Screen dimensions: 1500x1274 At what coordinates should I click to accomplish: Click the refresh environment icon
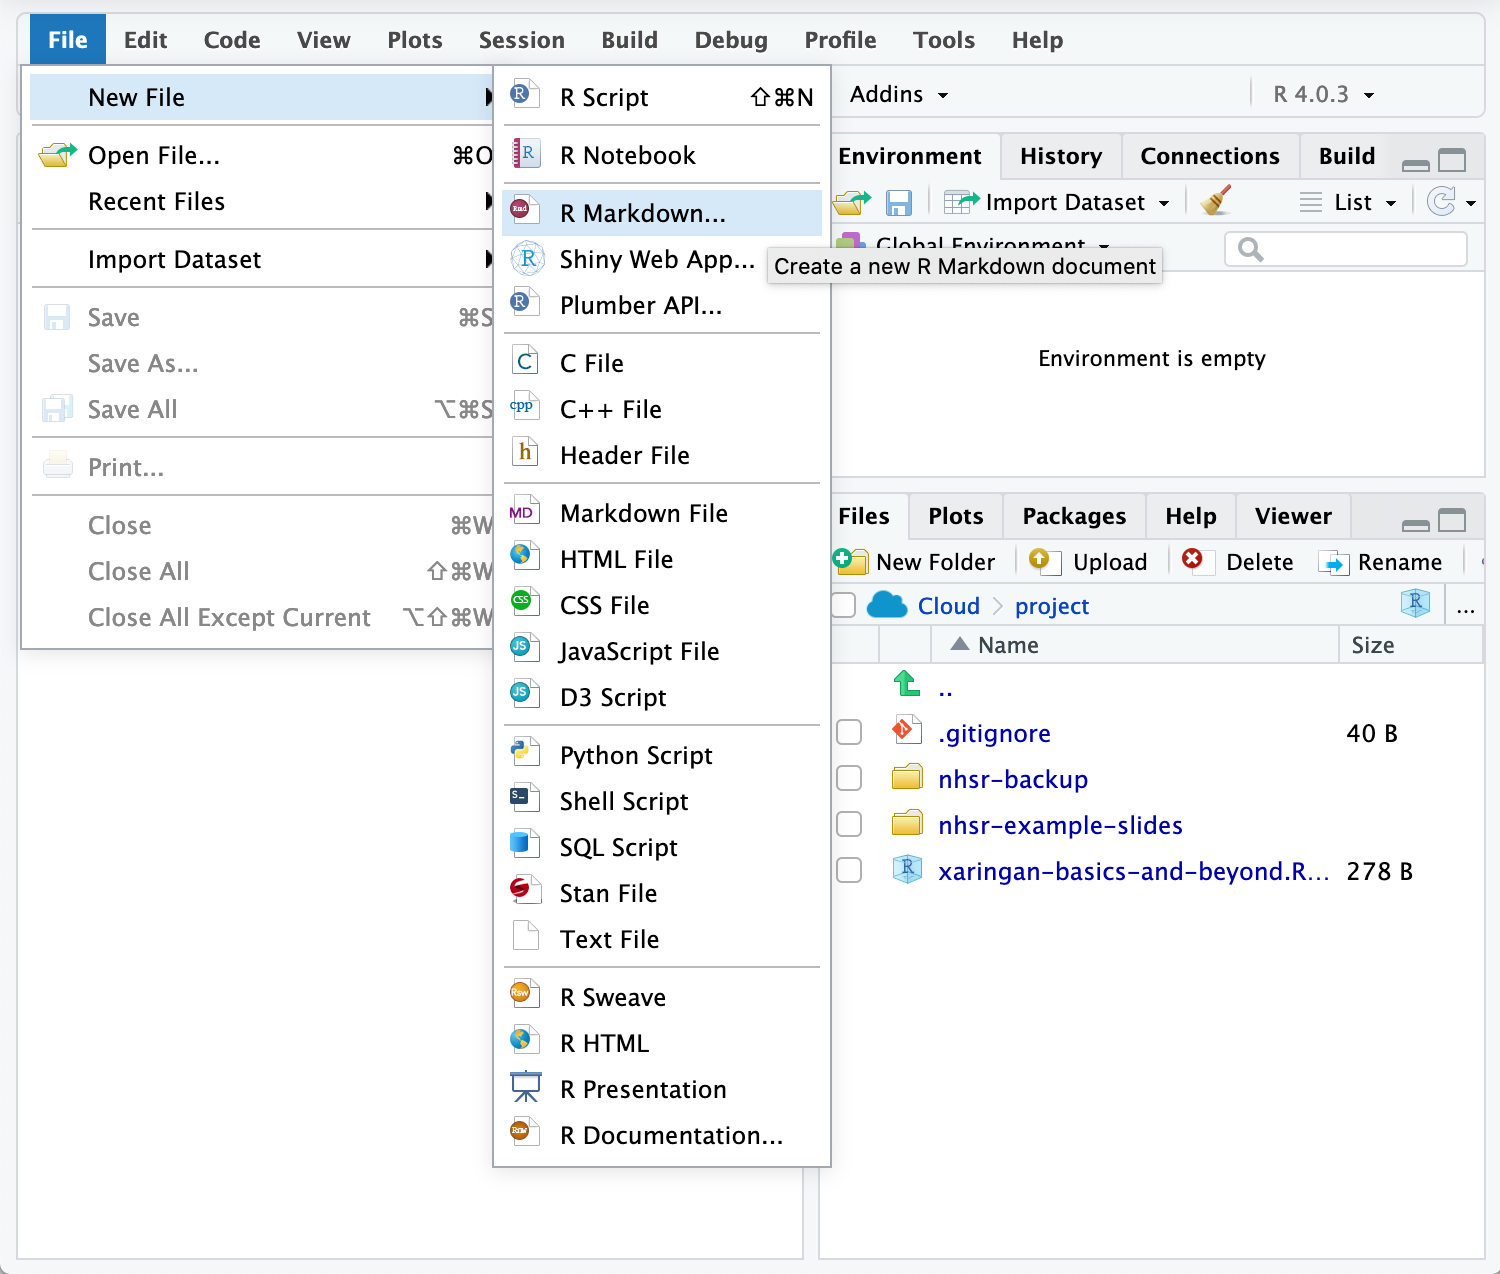(1441, 202)
